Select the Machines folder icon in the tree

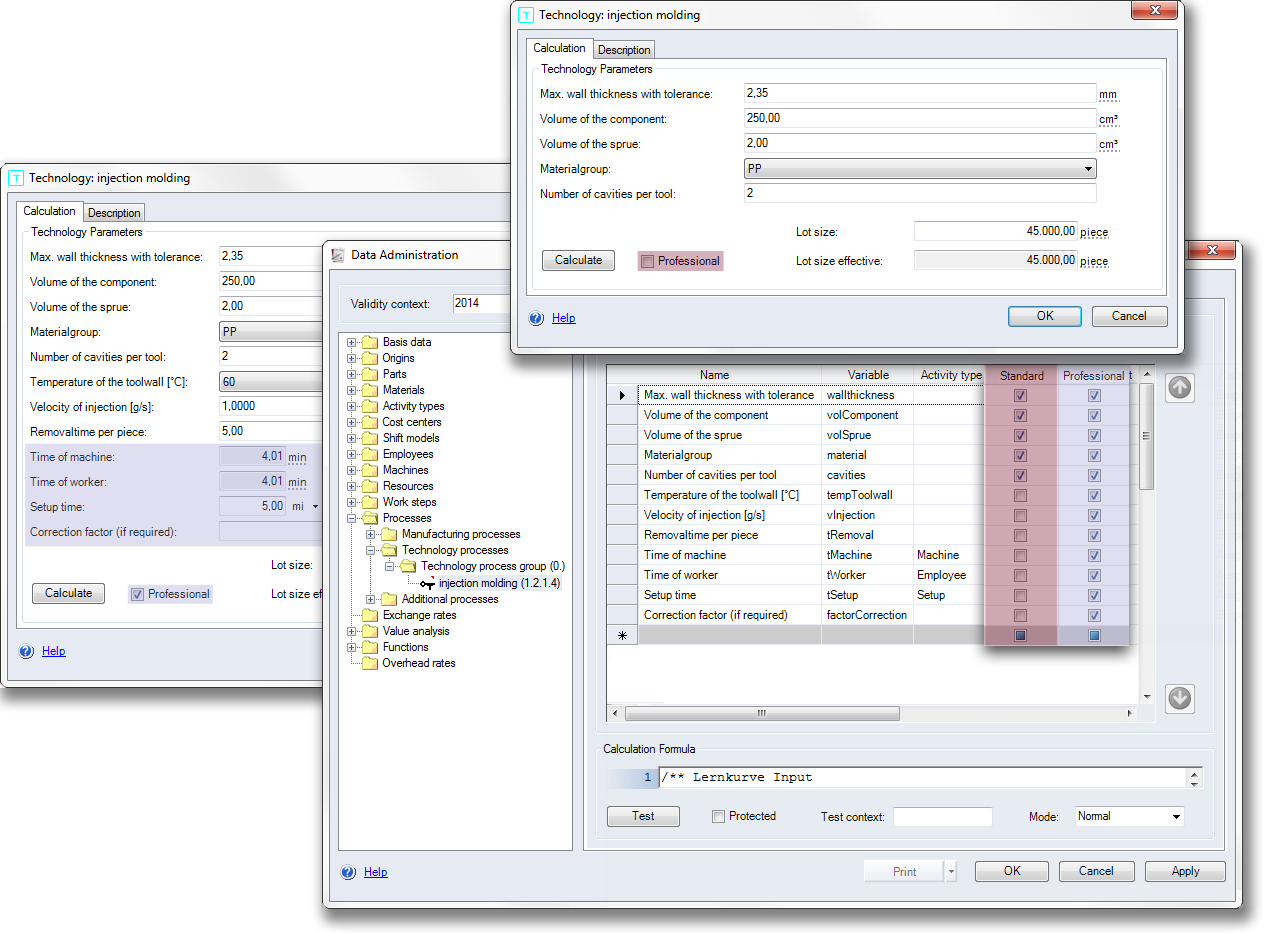click(371, 470)
